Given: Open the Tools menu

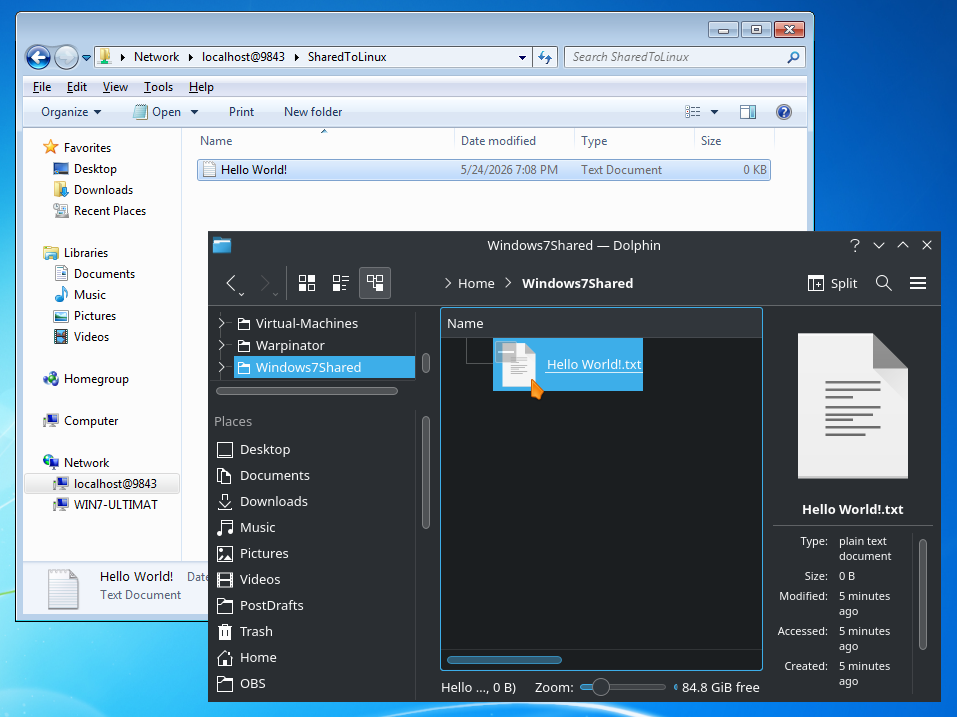Looking at the screenshot, I should 158,87.
